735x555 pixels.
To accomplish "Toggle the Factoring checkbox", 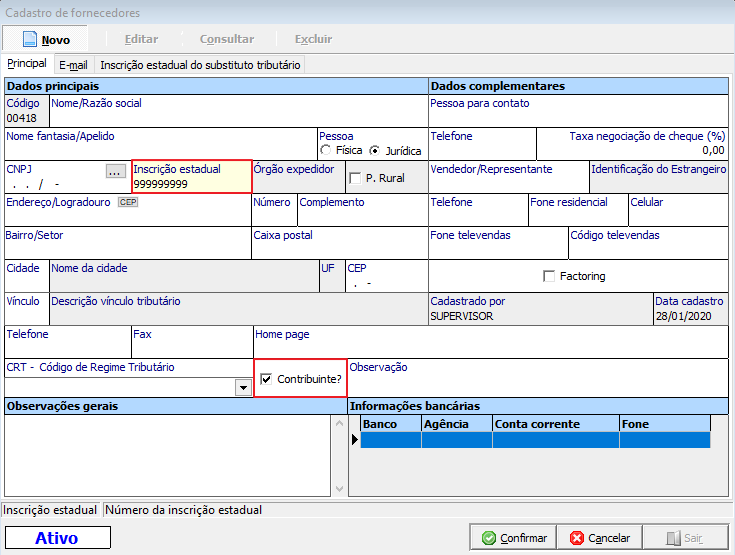I will click(548, 276).
